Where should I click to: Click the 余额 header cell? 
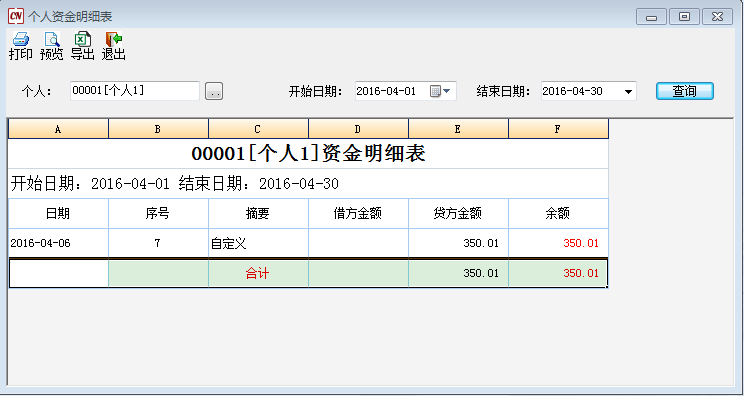(x=558, y=213)
